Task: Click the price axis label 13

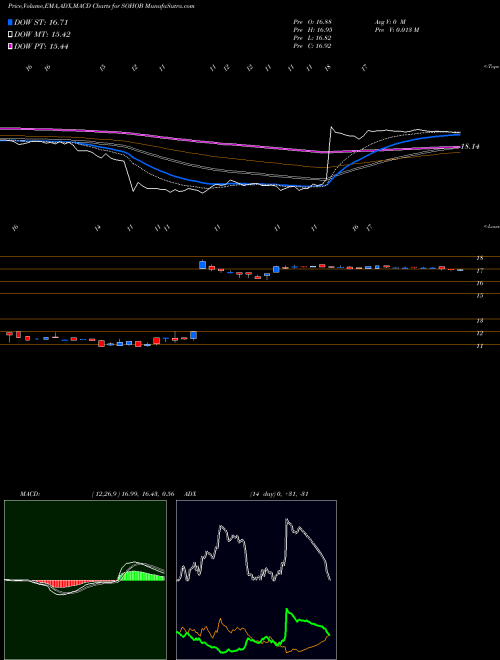Action: point(479,321)
